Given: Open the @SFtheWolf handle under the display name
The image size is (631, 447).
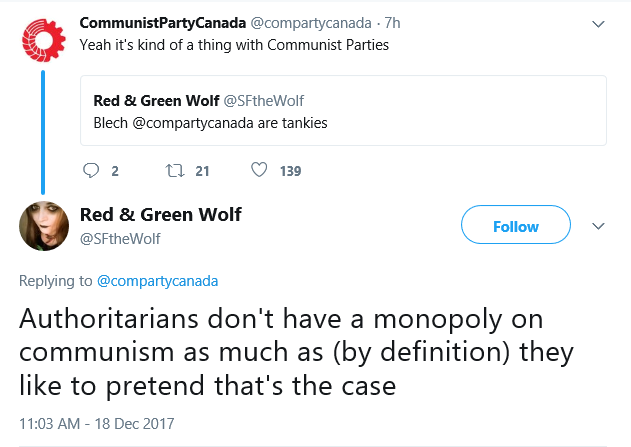Looking at the screenshot, I should click(120, 239).
